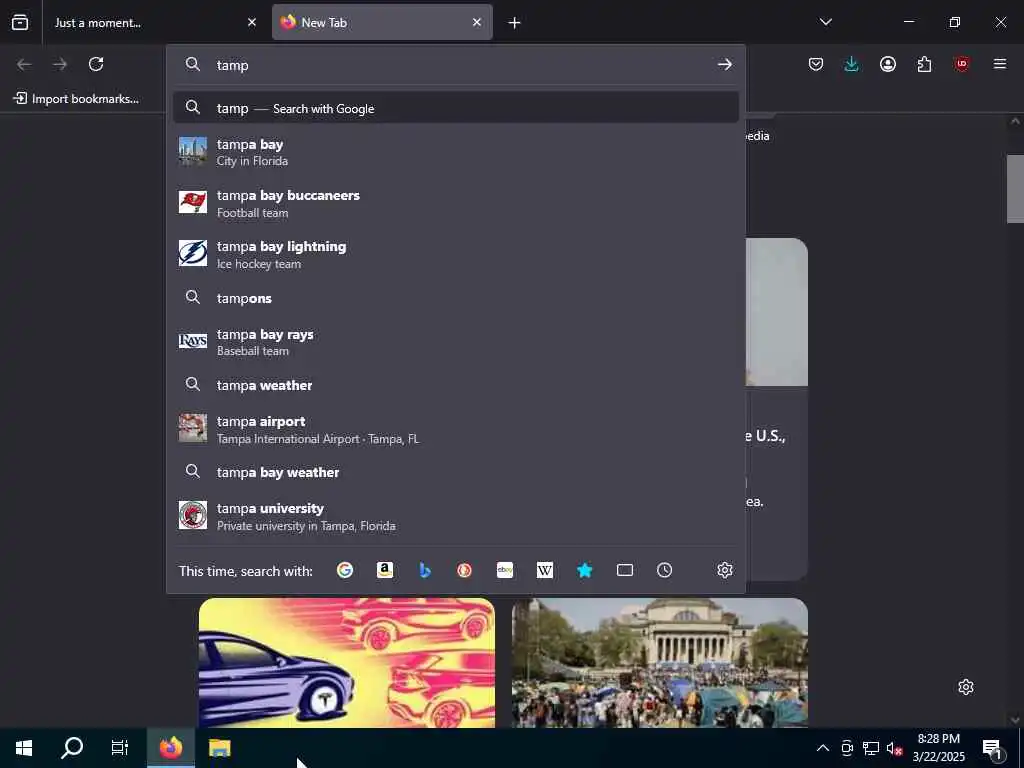
Task: Search this time with DuckDuckGo icon
Action: point(464,570)
